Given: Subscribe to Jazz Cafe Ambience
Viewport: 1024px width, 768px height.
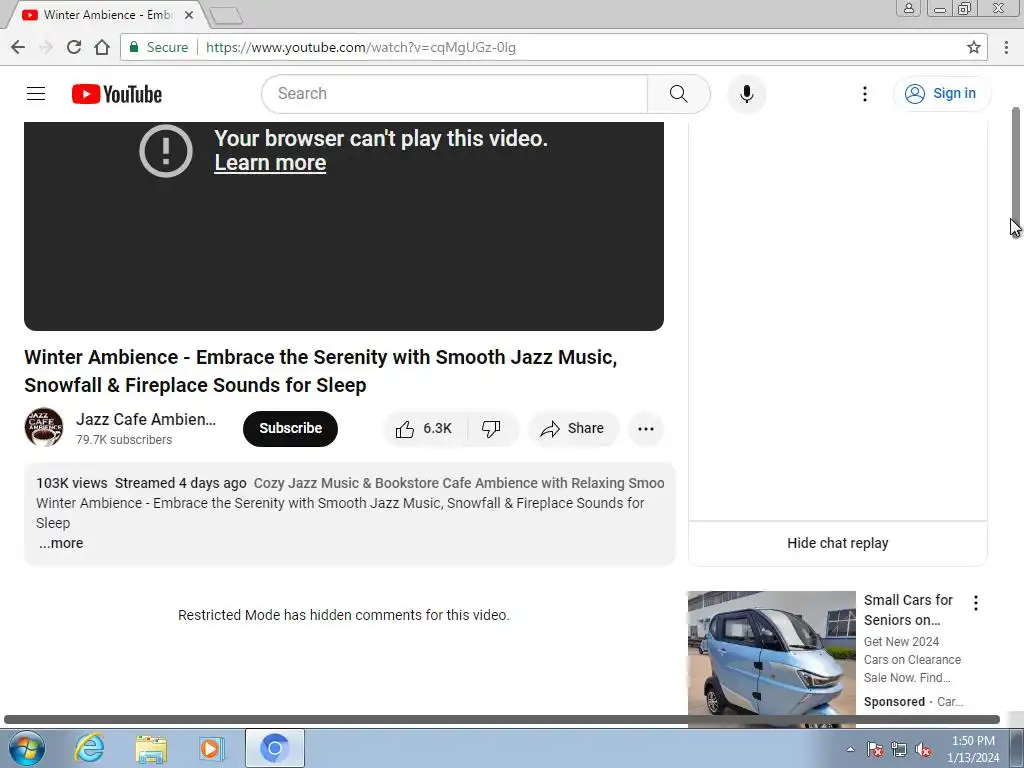Looking at the screenshot, I should [x=290, y=428].
